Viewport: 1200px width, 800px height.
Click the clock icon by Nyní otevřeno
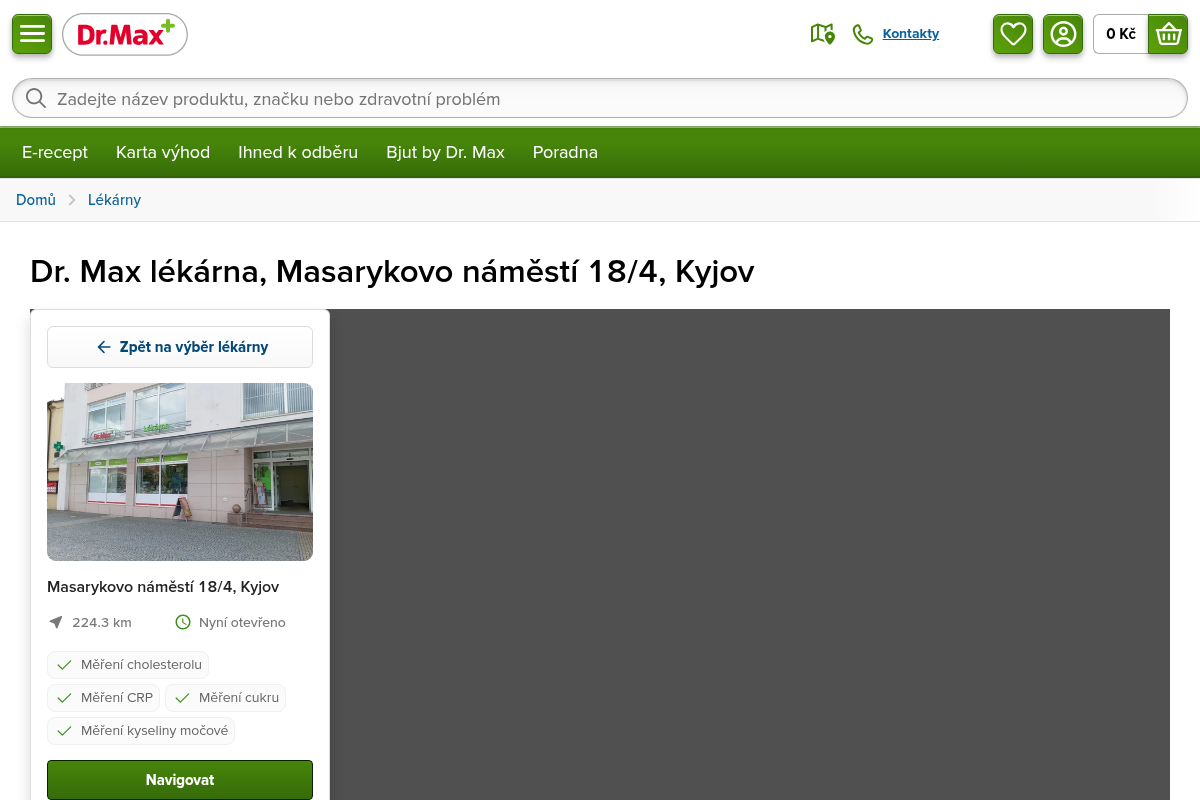click(183, 622)
